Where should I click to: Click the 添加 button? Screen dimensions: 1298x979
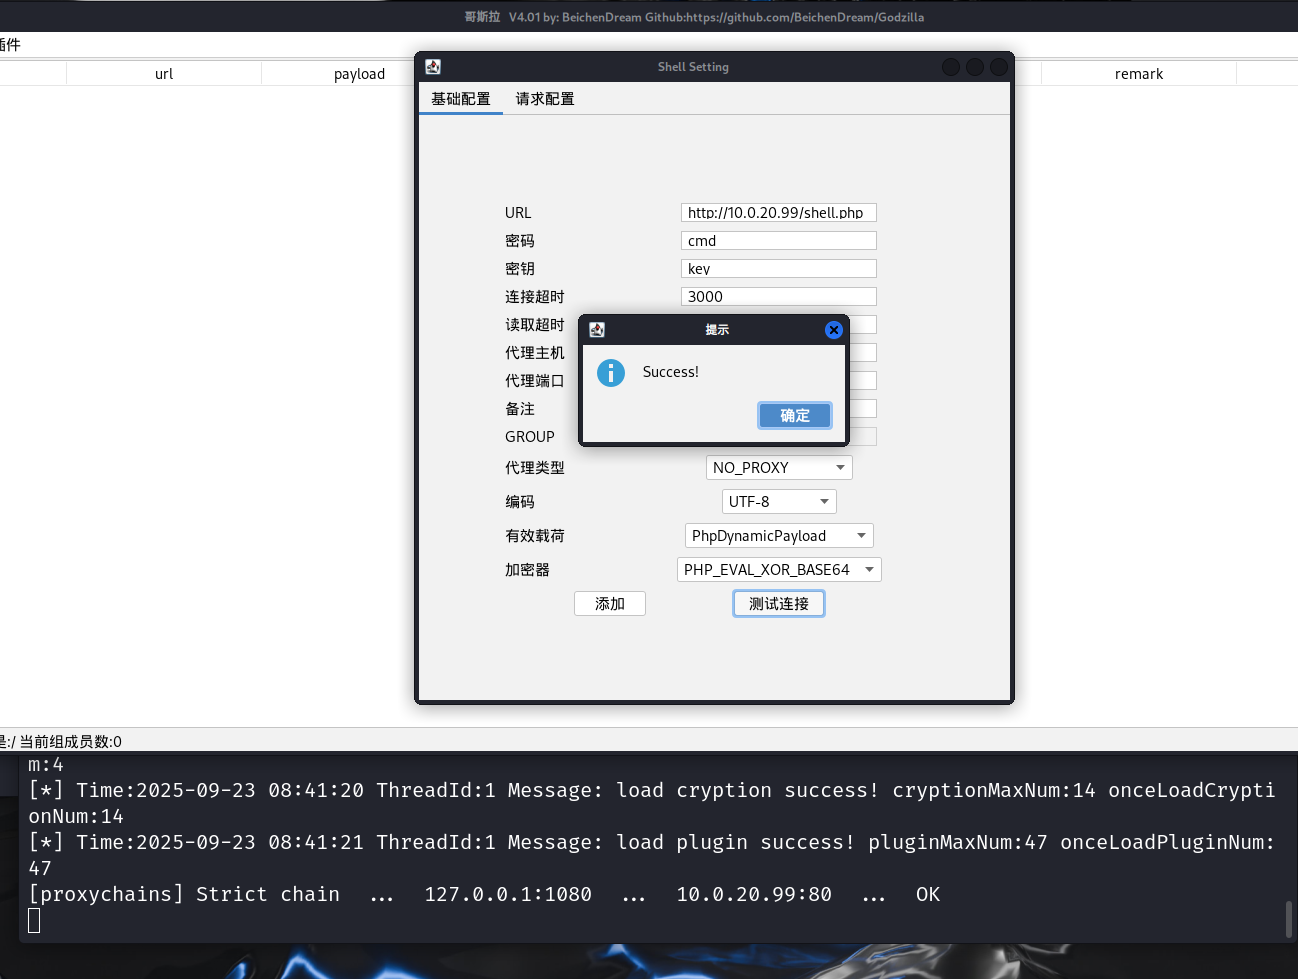click(610, 604)
